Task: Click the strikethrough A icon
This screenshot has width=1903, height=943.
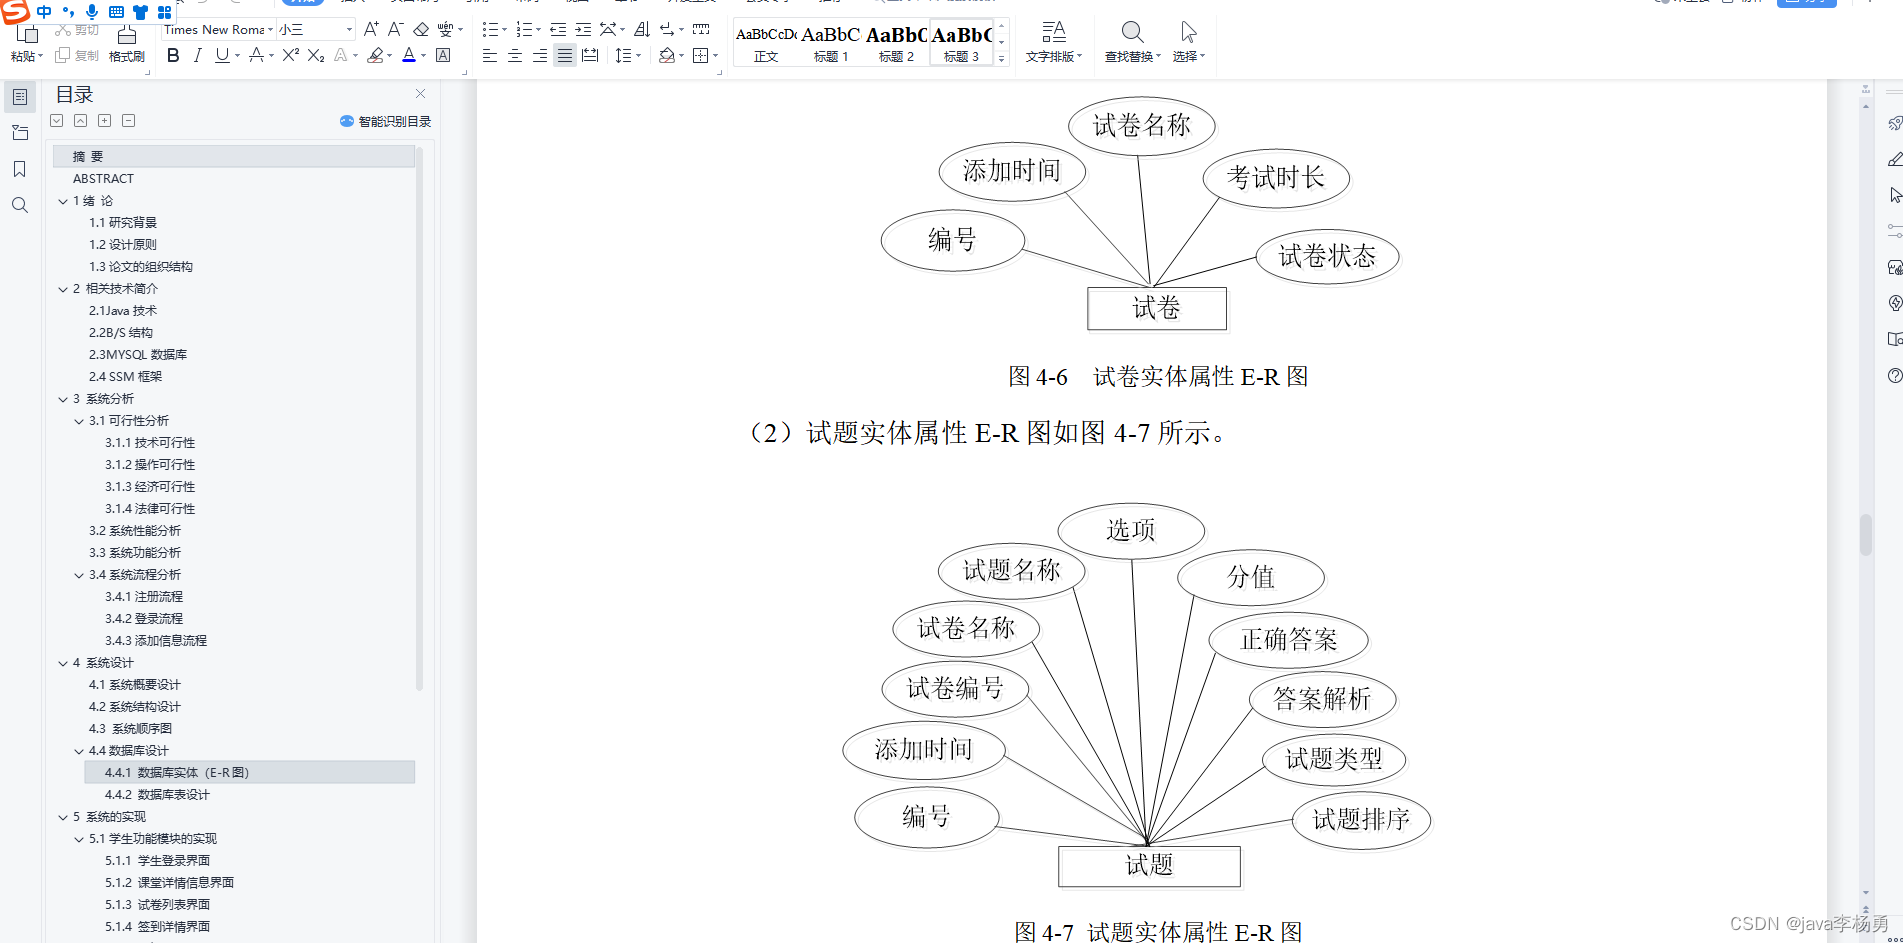Action: click(x=256, y=56)
